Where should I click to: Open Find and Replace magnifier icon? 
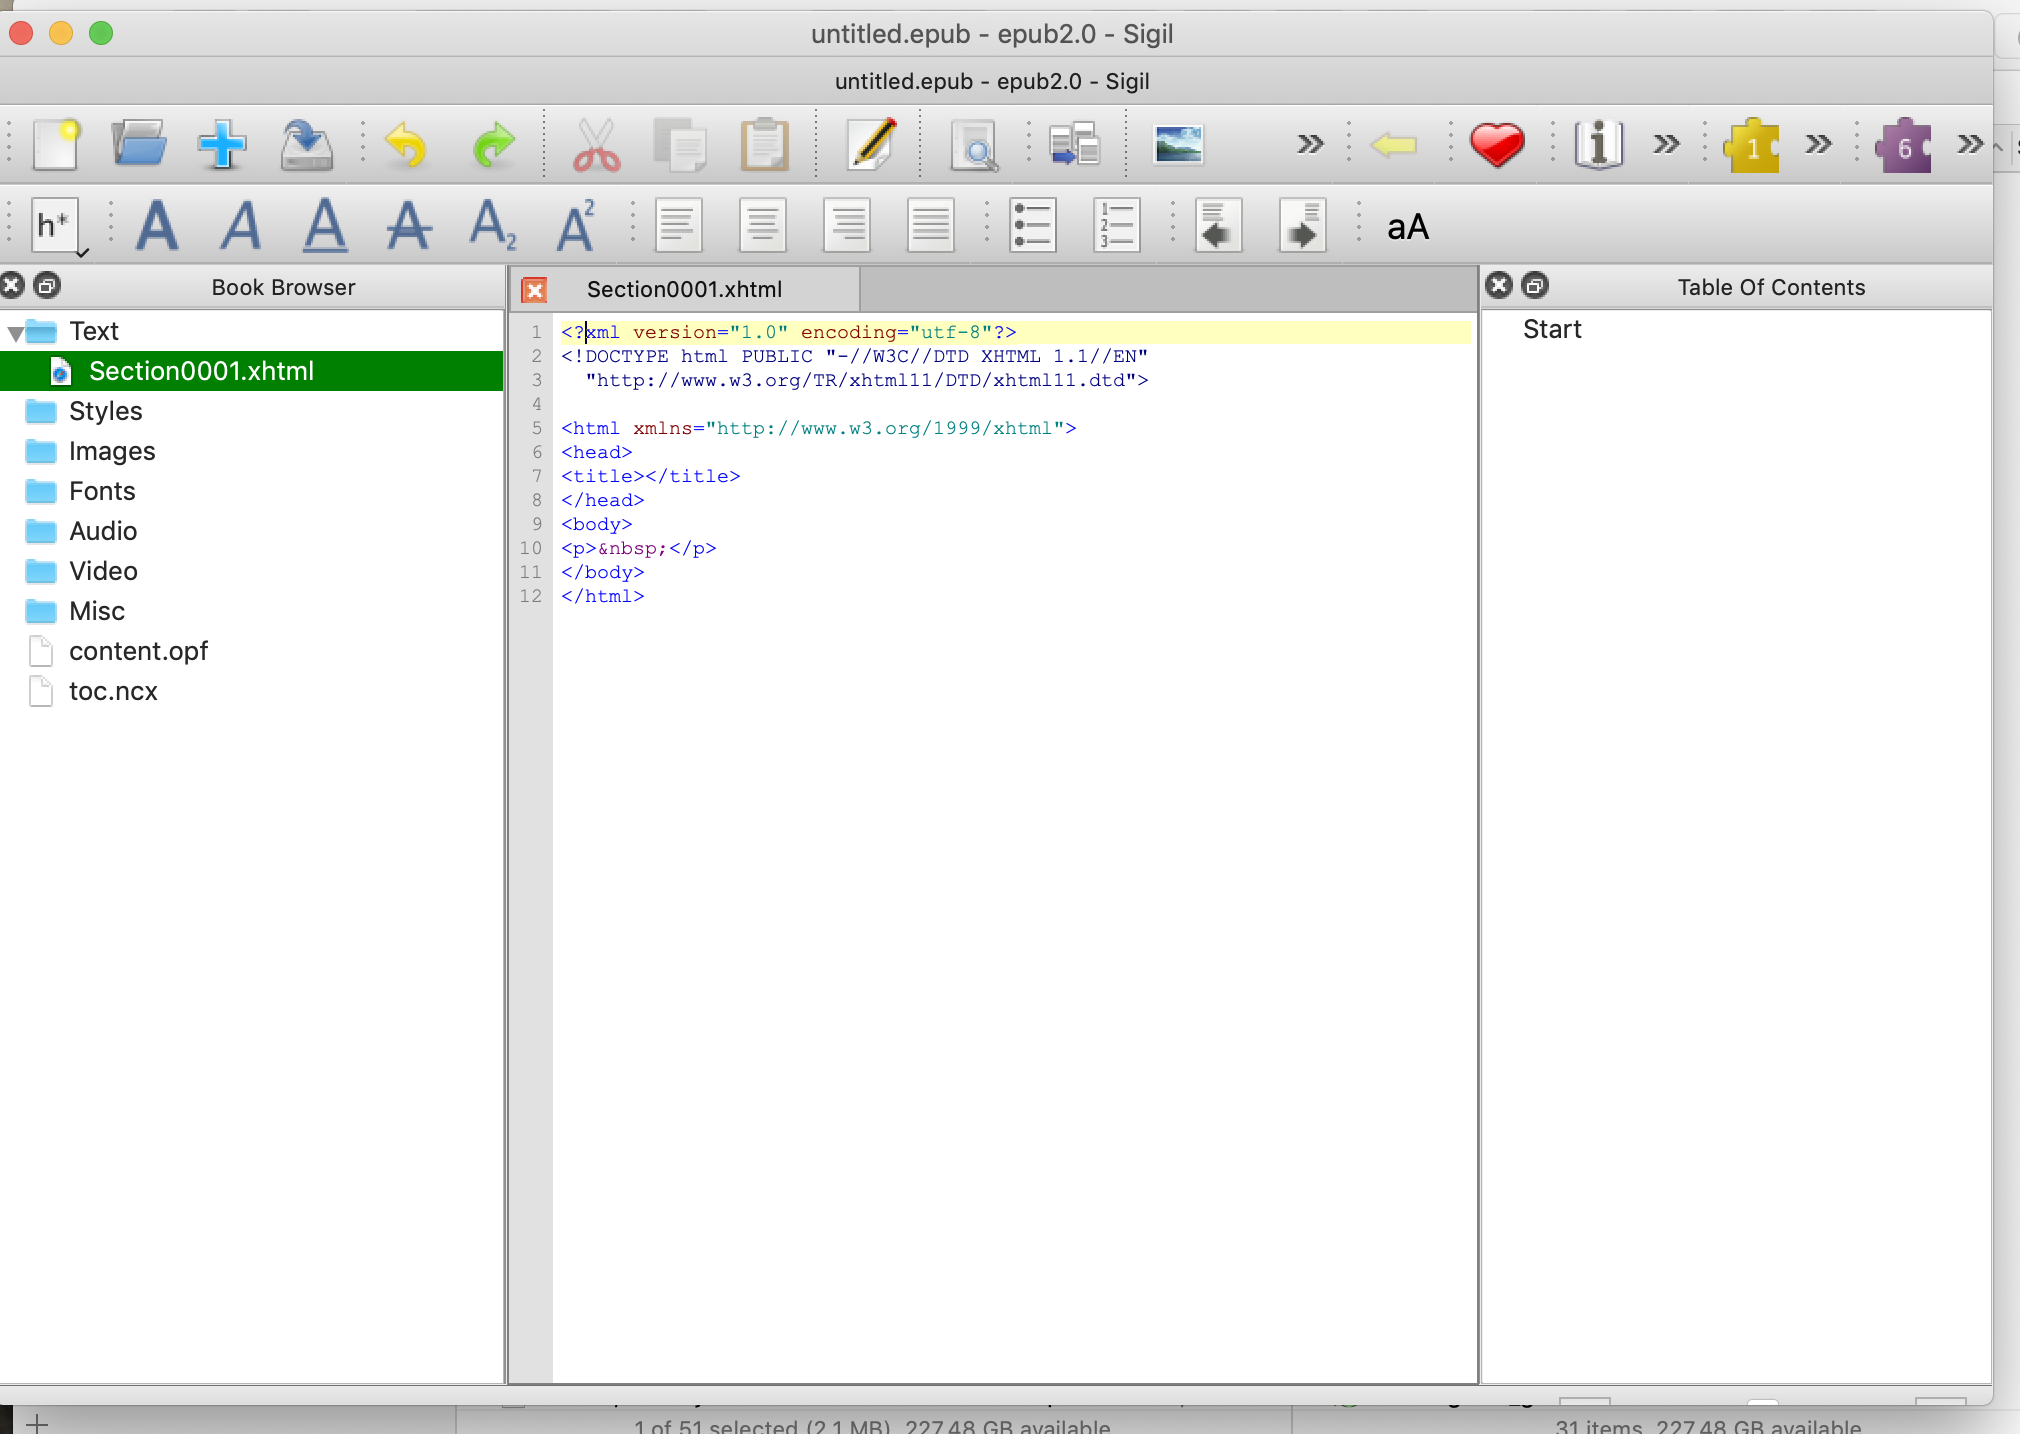973,145
